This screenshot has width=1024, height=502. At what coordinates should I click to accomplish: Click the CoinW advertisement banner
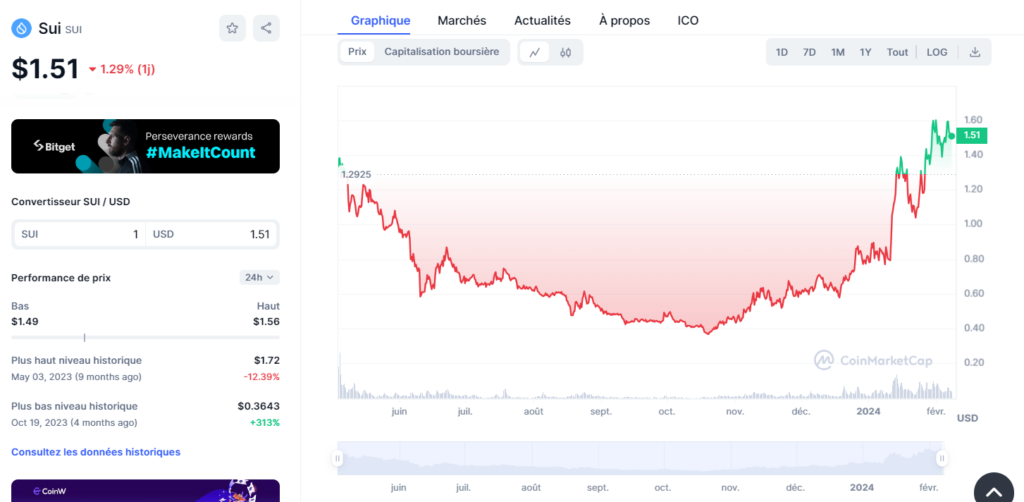(x=145, y=491)
